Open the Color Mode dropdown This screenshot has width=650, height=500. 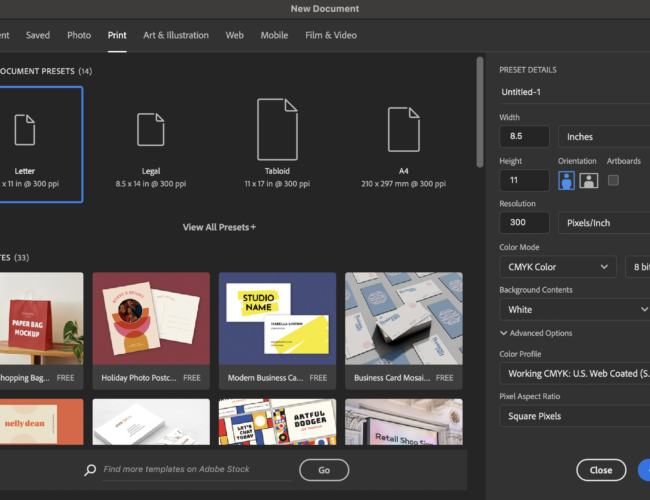coord(558,267)
